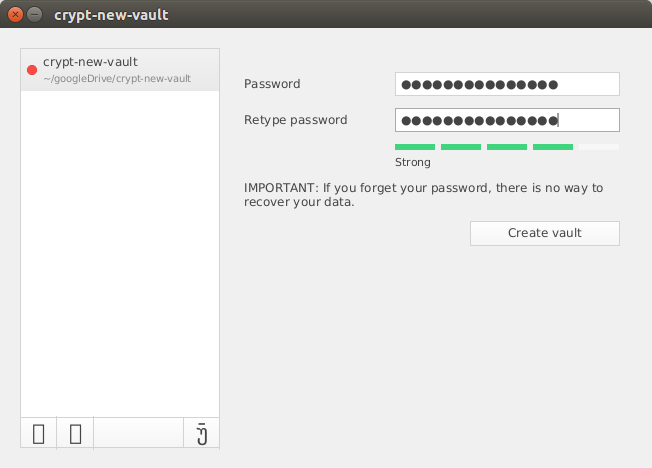Click the remove vault button beside add
This screenshot has height=468, width=652.
pyautogui.click(x=75, y=434)
